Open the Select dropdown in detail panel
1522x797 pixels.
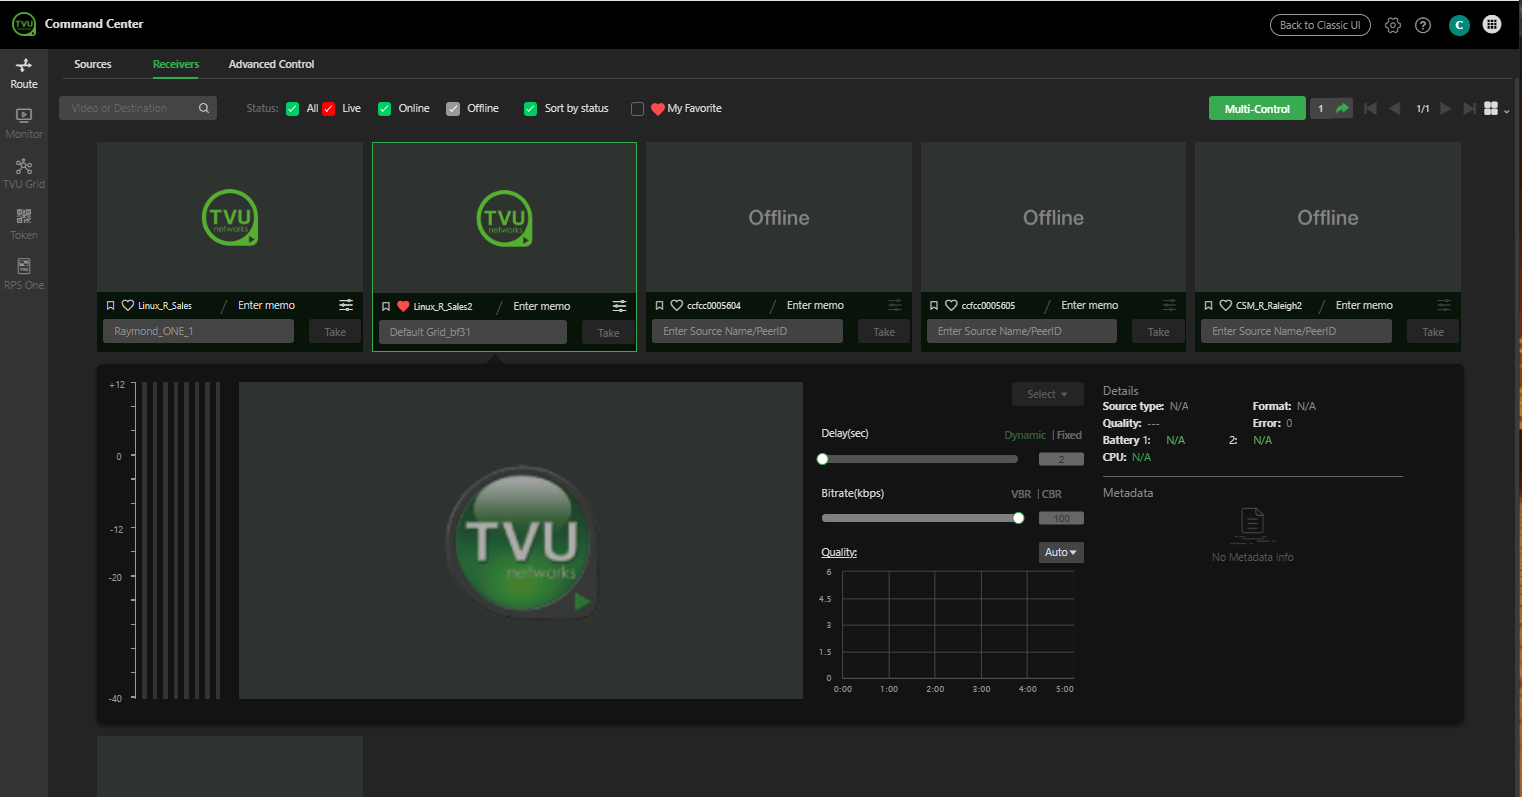point(1047,394)
